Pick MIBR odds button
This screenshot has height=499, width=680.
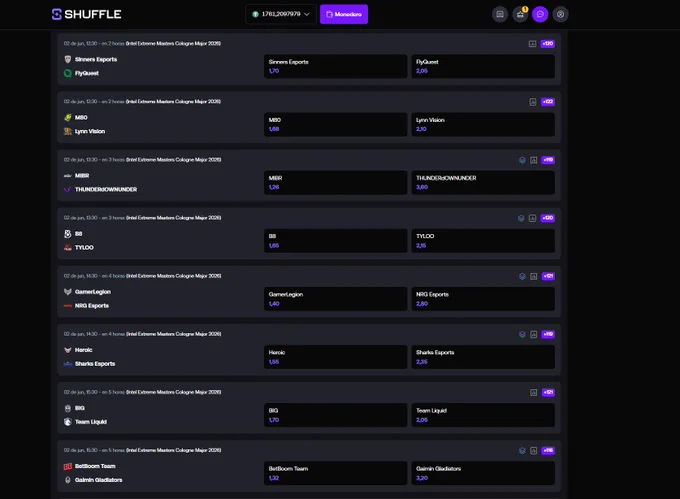pyautogui.click(x=336, y=183)
